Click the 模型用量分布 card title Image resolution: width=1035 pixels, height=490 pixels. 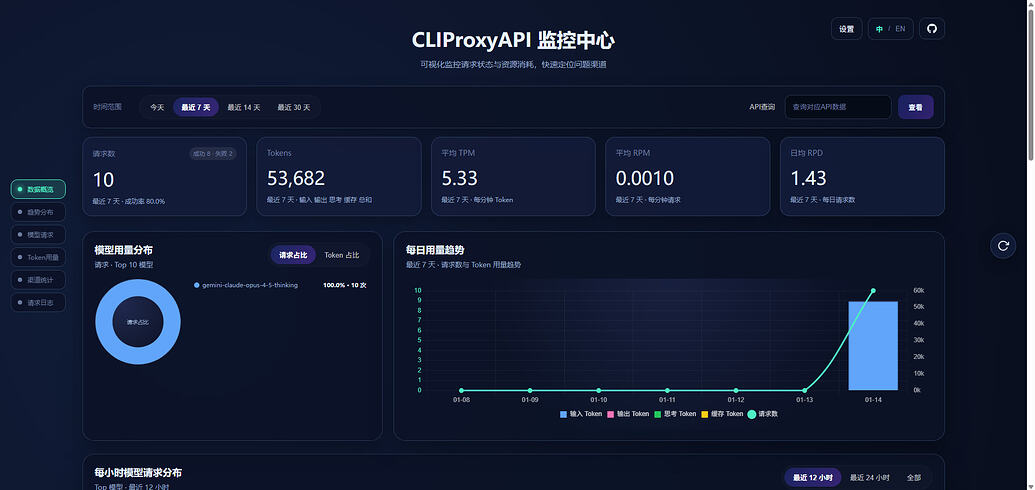tap(123, 250)
